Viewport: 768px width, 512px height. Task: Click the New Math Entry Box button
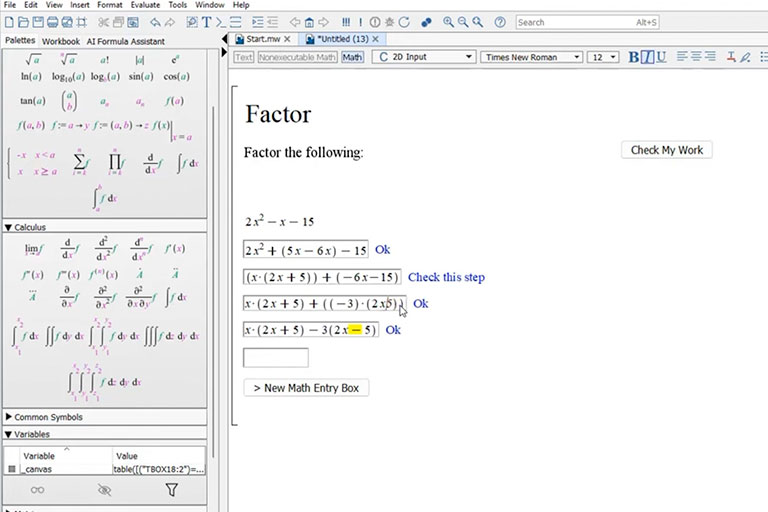[307, 387]
